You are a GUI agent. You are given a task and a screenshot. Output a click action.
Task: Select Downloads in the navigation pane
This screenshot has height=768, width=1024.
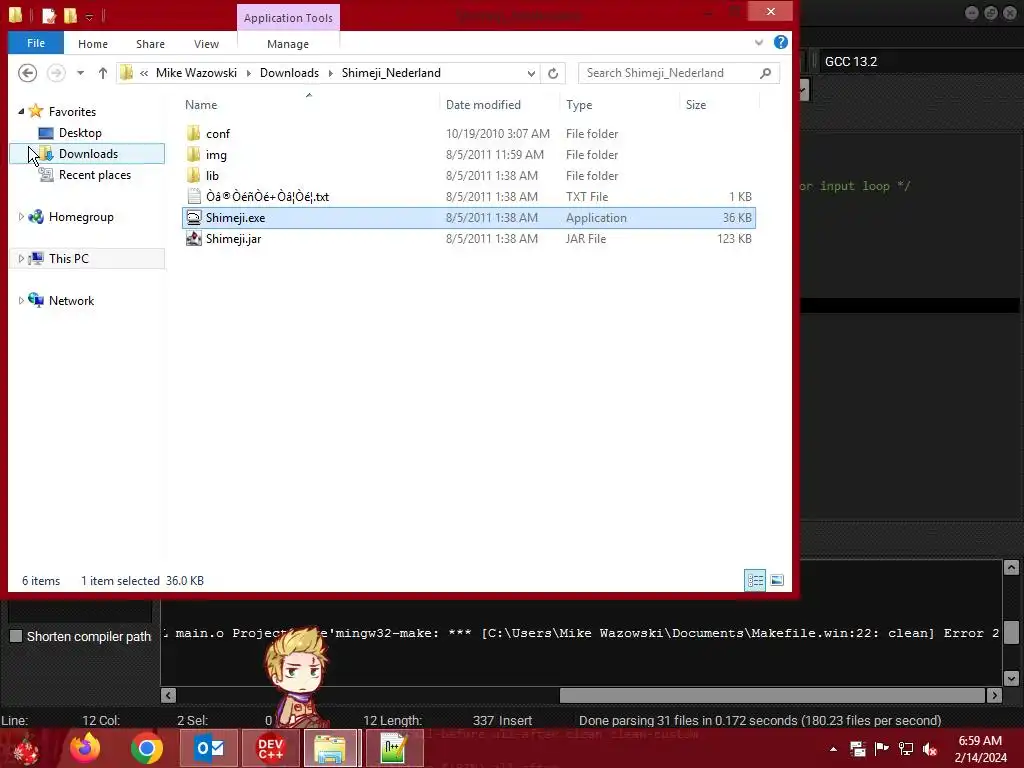pos(88,153)
